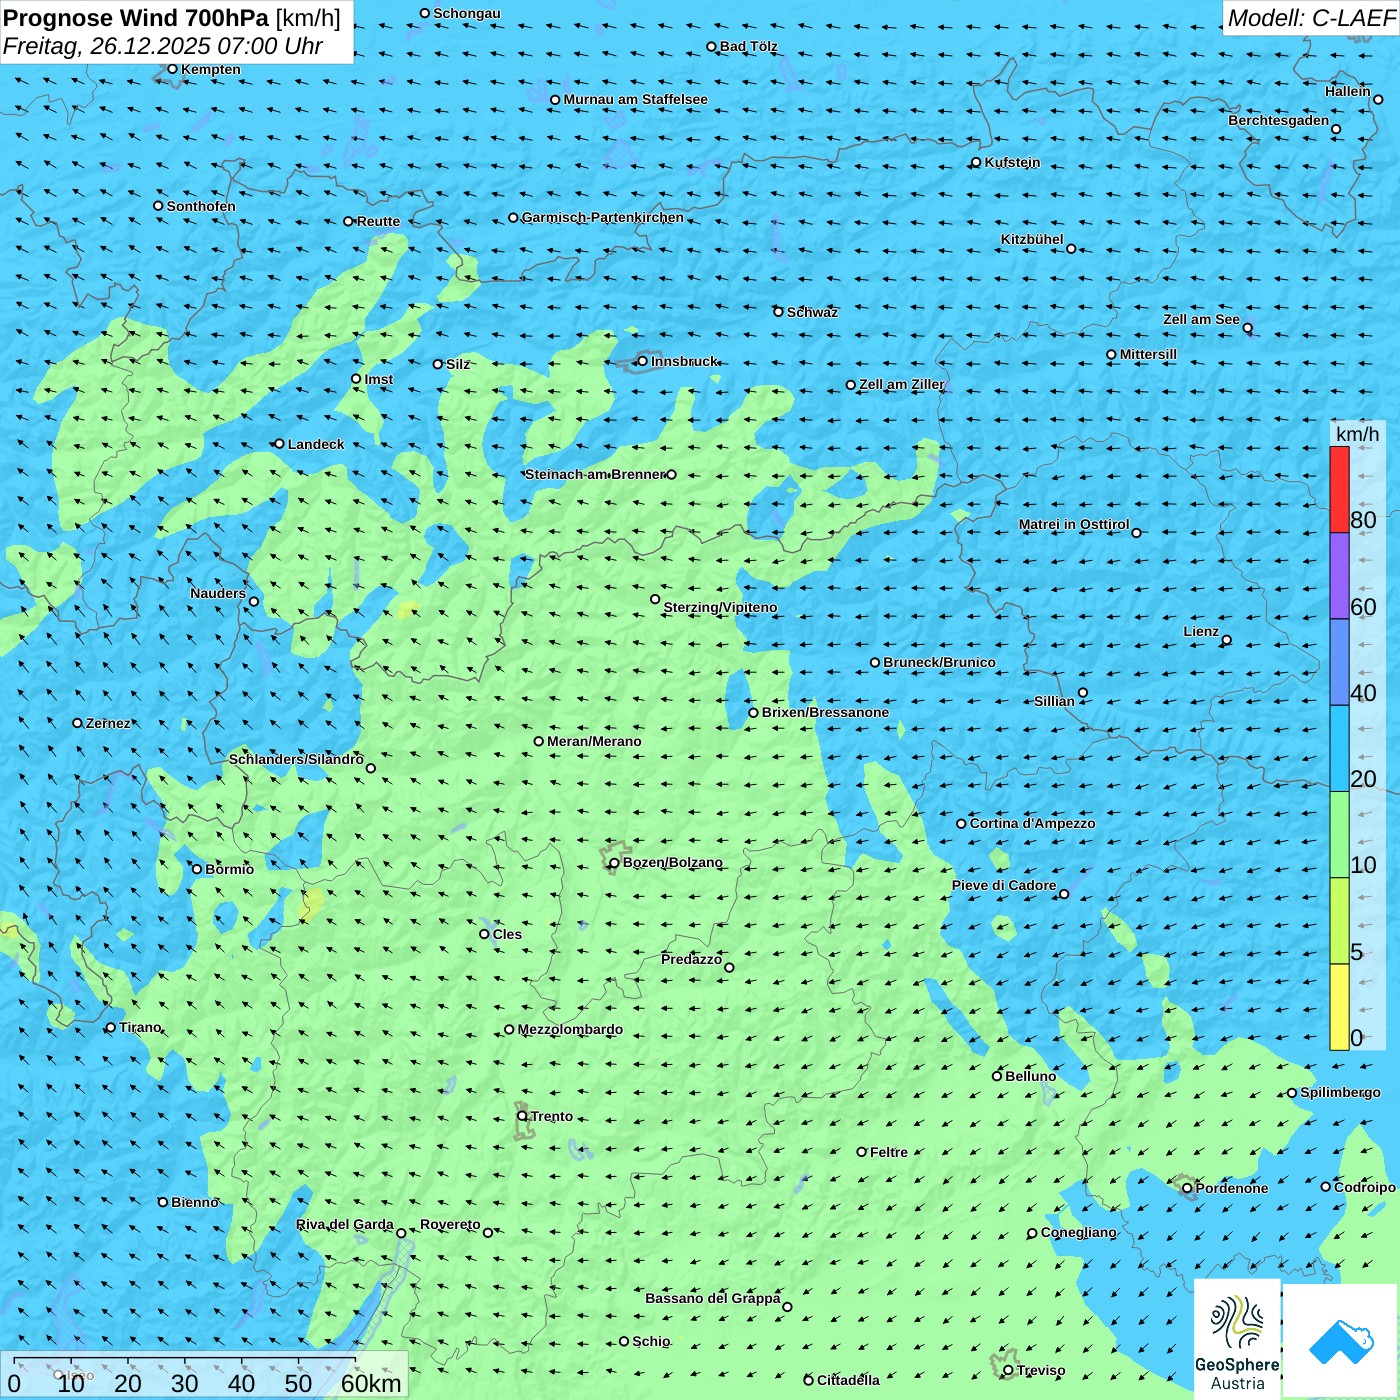Viewport: 1400px width, 1400px height.
Task: Click the 'Bruneck/Brunico' label
Action: coord(939,662)
